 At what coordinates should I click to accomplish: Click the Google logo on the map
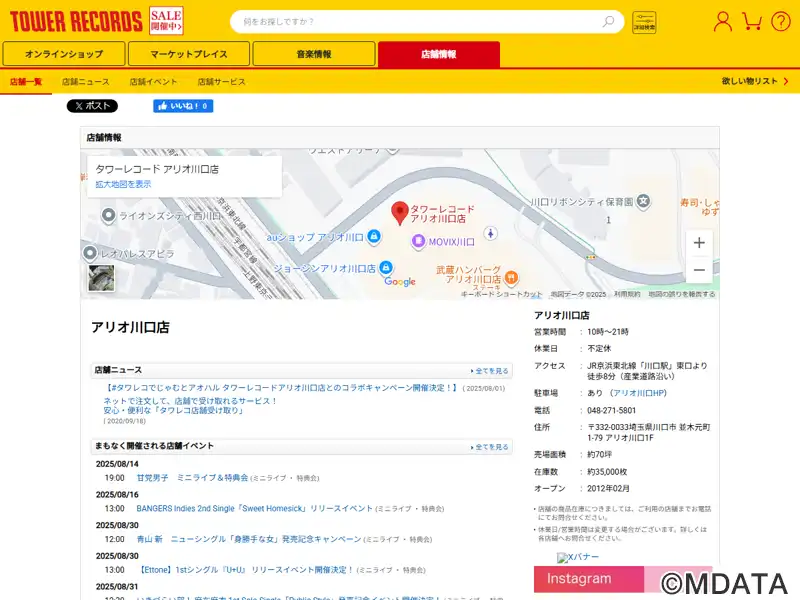(x=399, y=282)
